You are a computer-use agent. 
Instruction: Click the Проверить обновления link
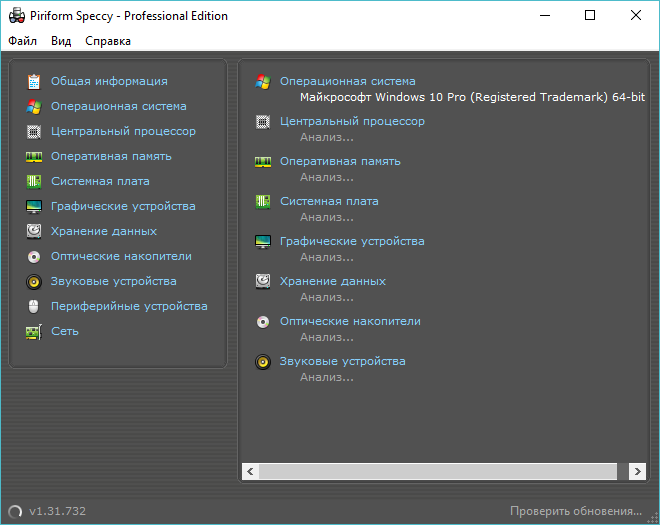(x=575, y=511)
